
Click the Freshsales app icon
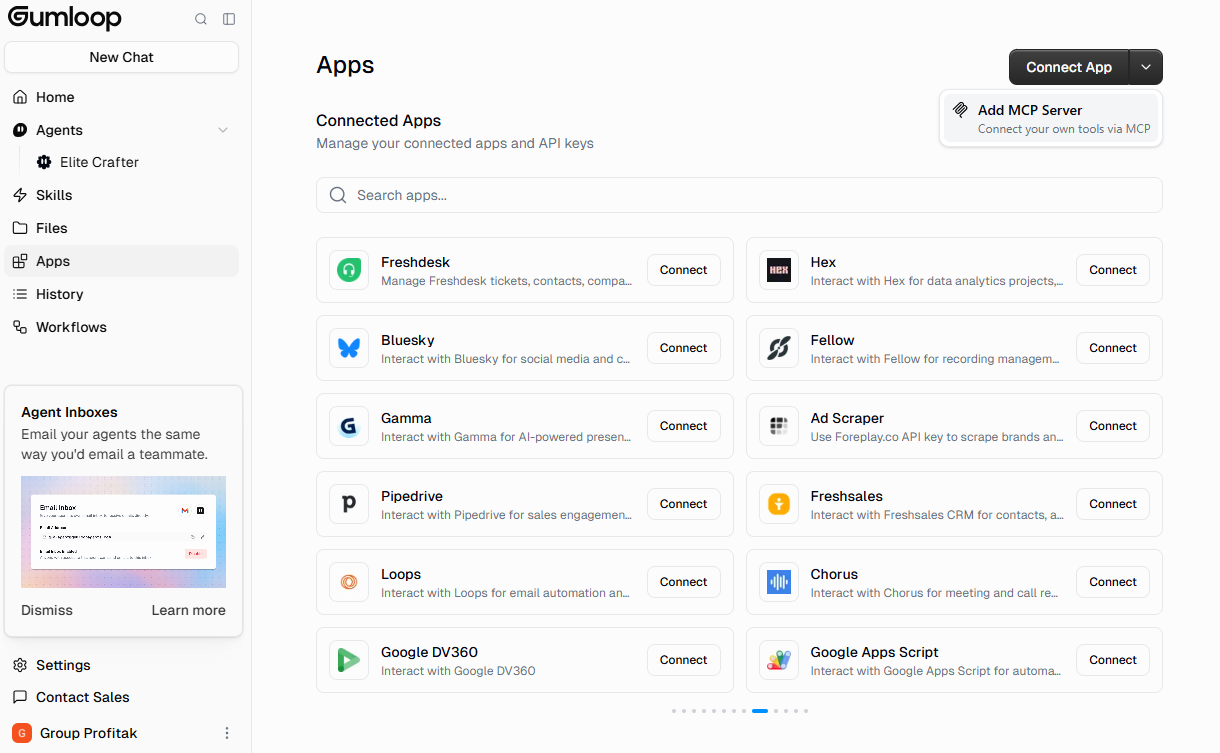pos(778,504)
